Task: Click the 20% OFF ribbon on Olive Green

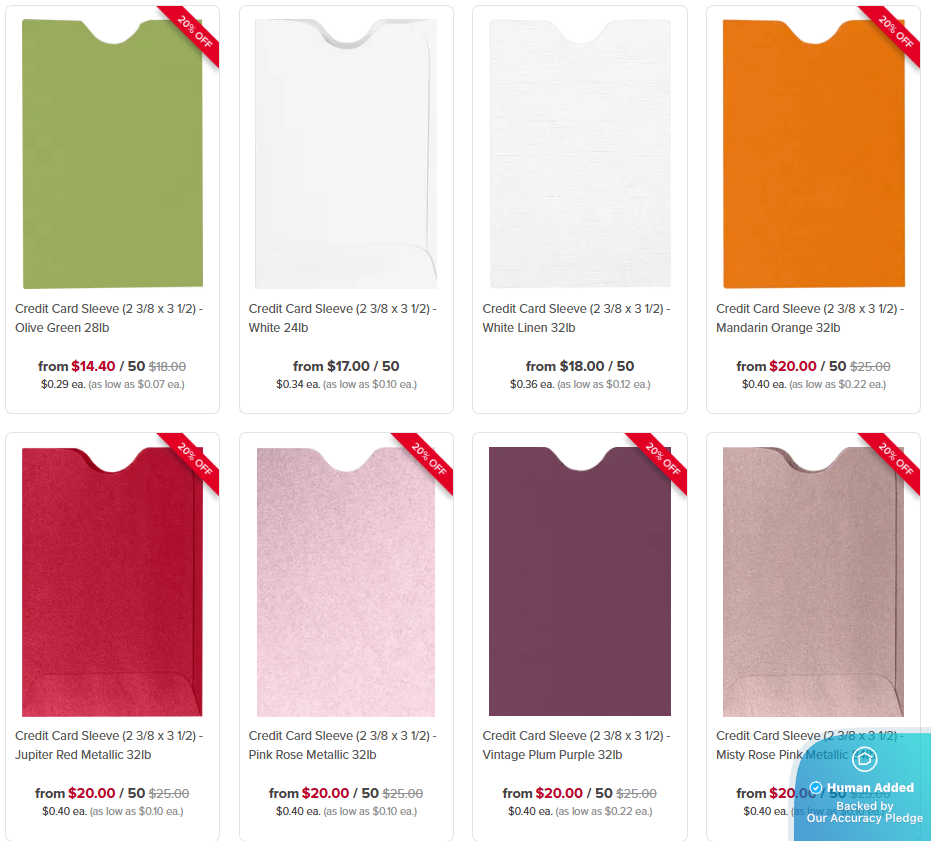Action: [x=194, y=31]
